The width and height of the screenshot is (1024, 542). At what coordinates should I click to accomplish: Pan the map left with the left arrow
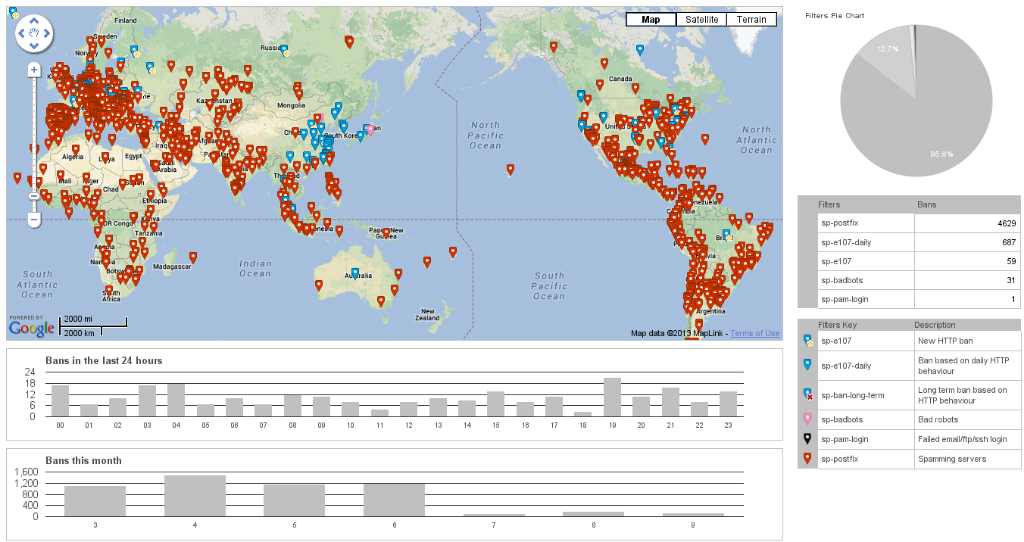pyautogui.click(x=21, y=35)
